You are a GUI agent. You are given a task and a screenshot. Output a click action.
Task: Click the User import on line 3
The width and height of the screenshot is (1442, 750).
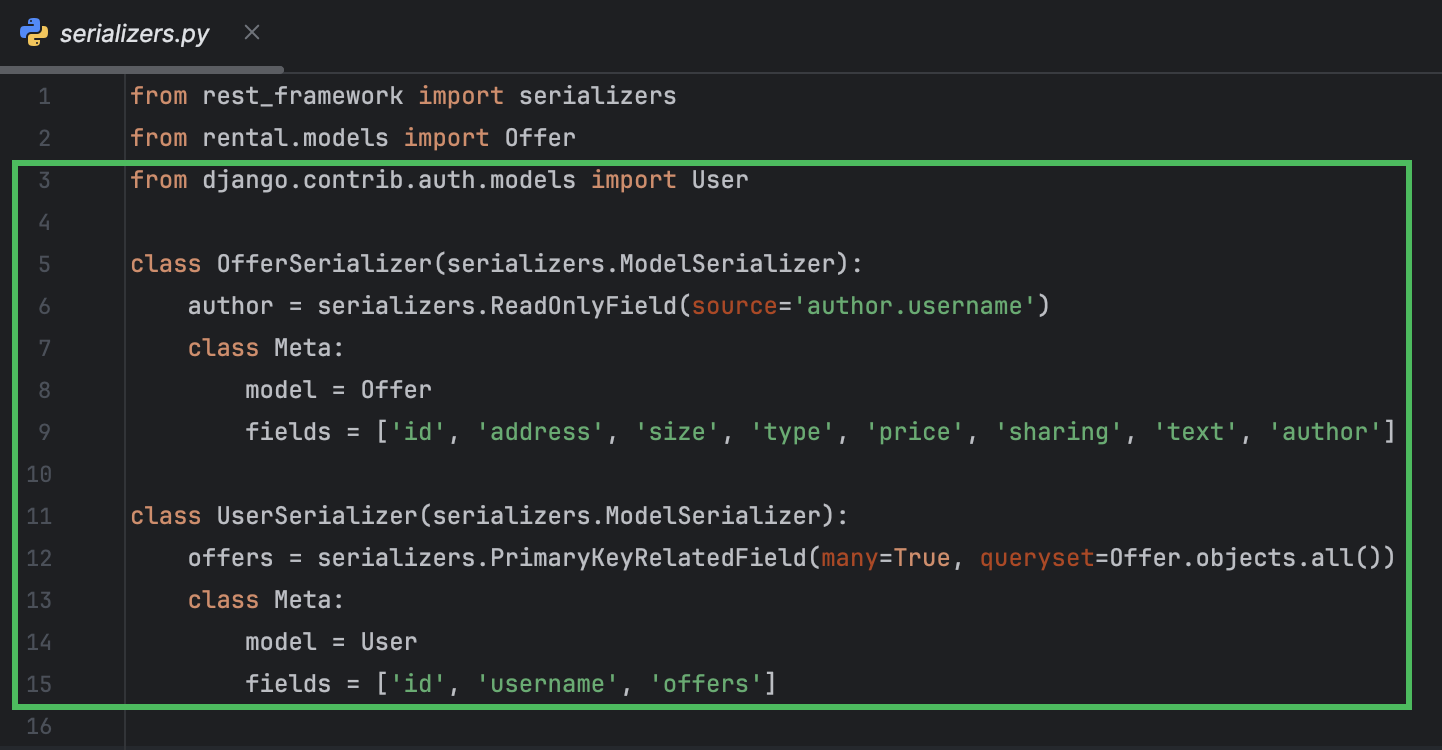719,179
